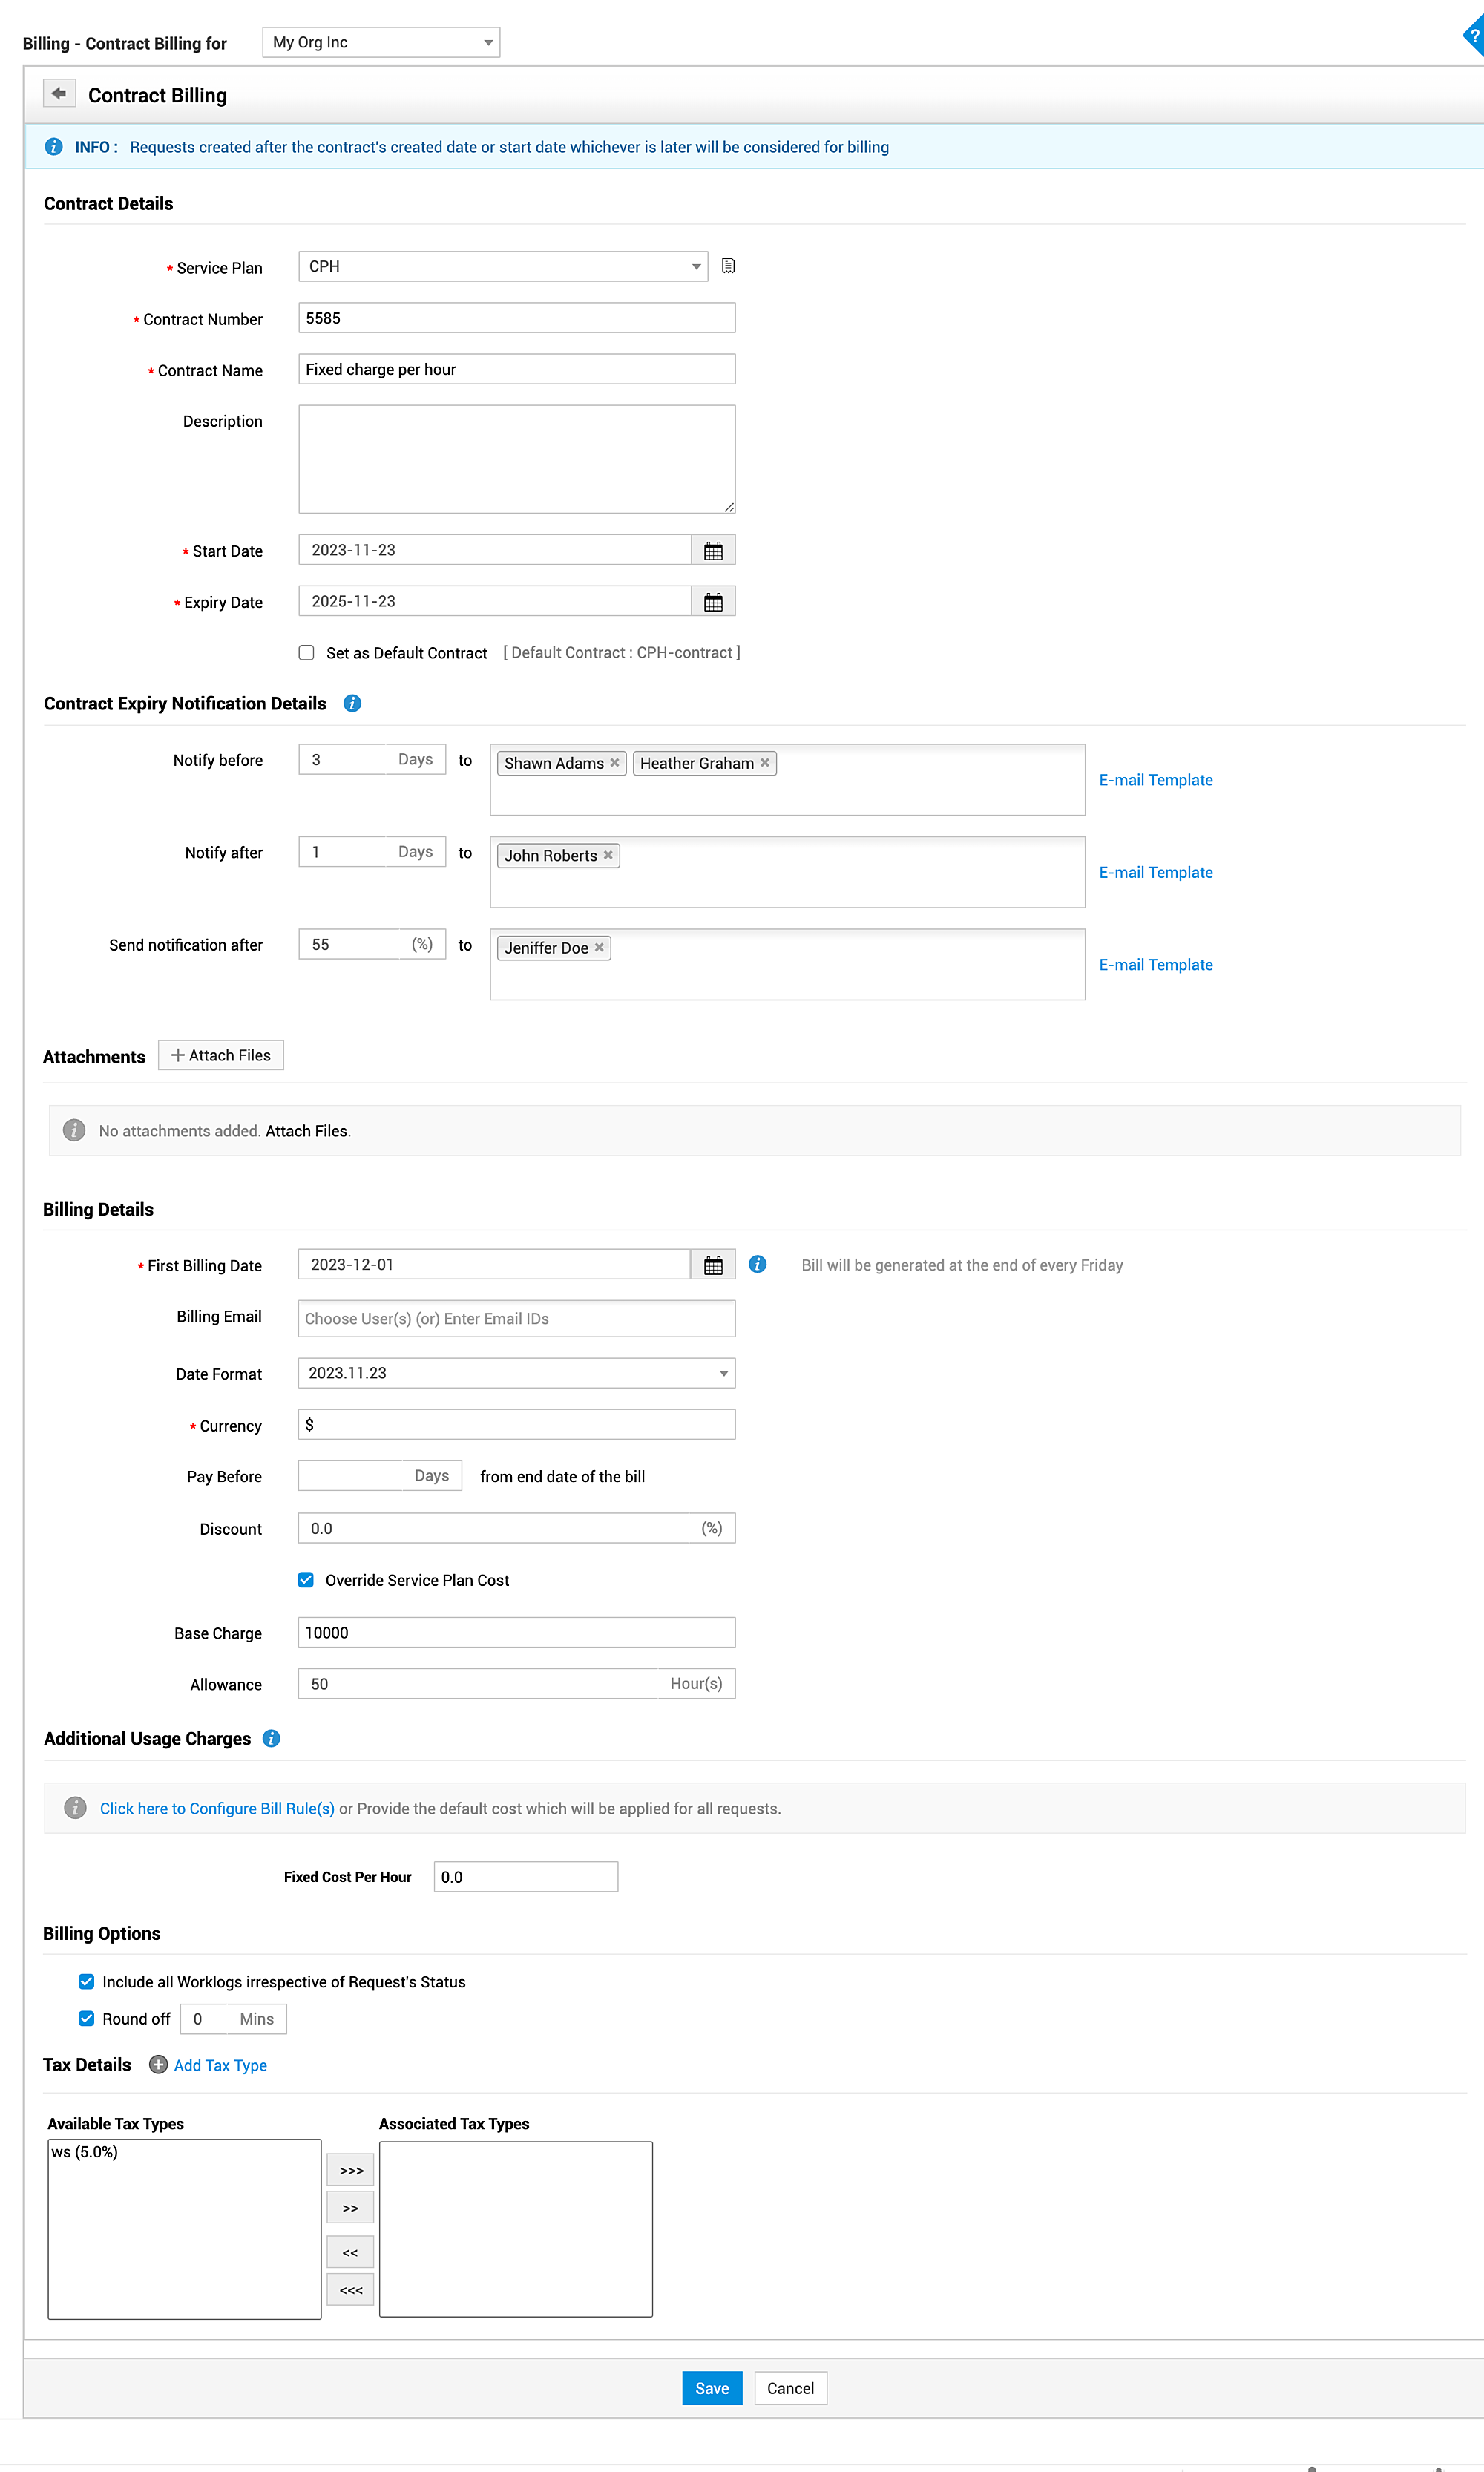Screen dimensions: 1484x2472
Task: Click Add Tax Type link
Action: [220, 2065]
